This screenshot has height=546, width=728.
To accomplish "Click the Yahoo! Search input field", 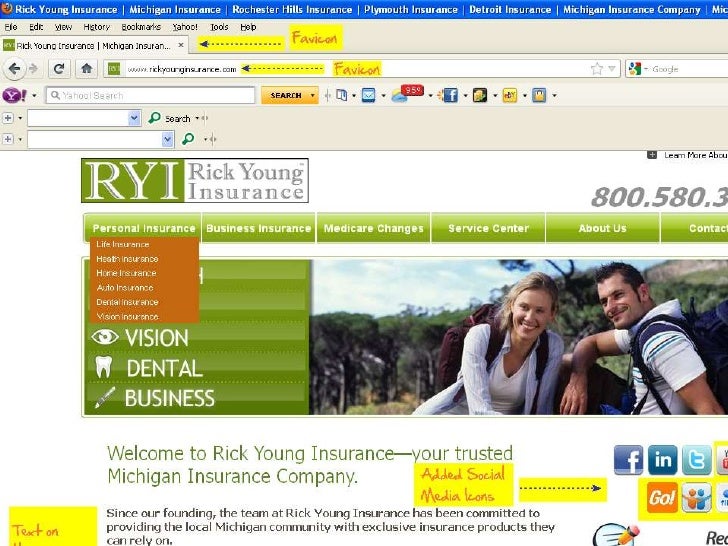I will pos(150,96).
